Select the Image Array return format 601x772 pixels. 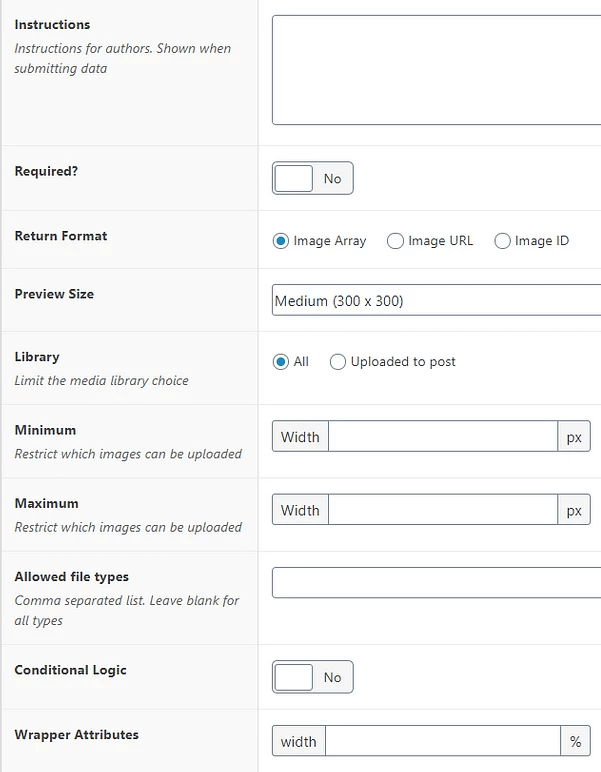[281, 241]
